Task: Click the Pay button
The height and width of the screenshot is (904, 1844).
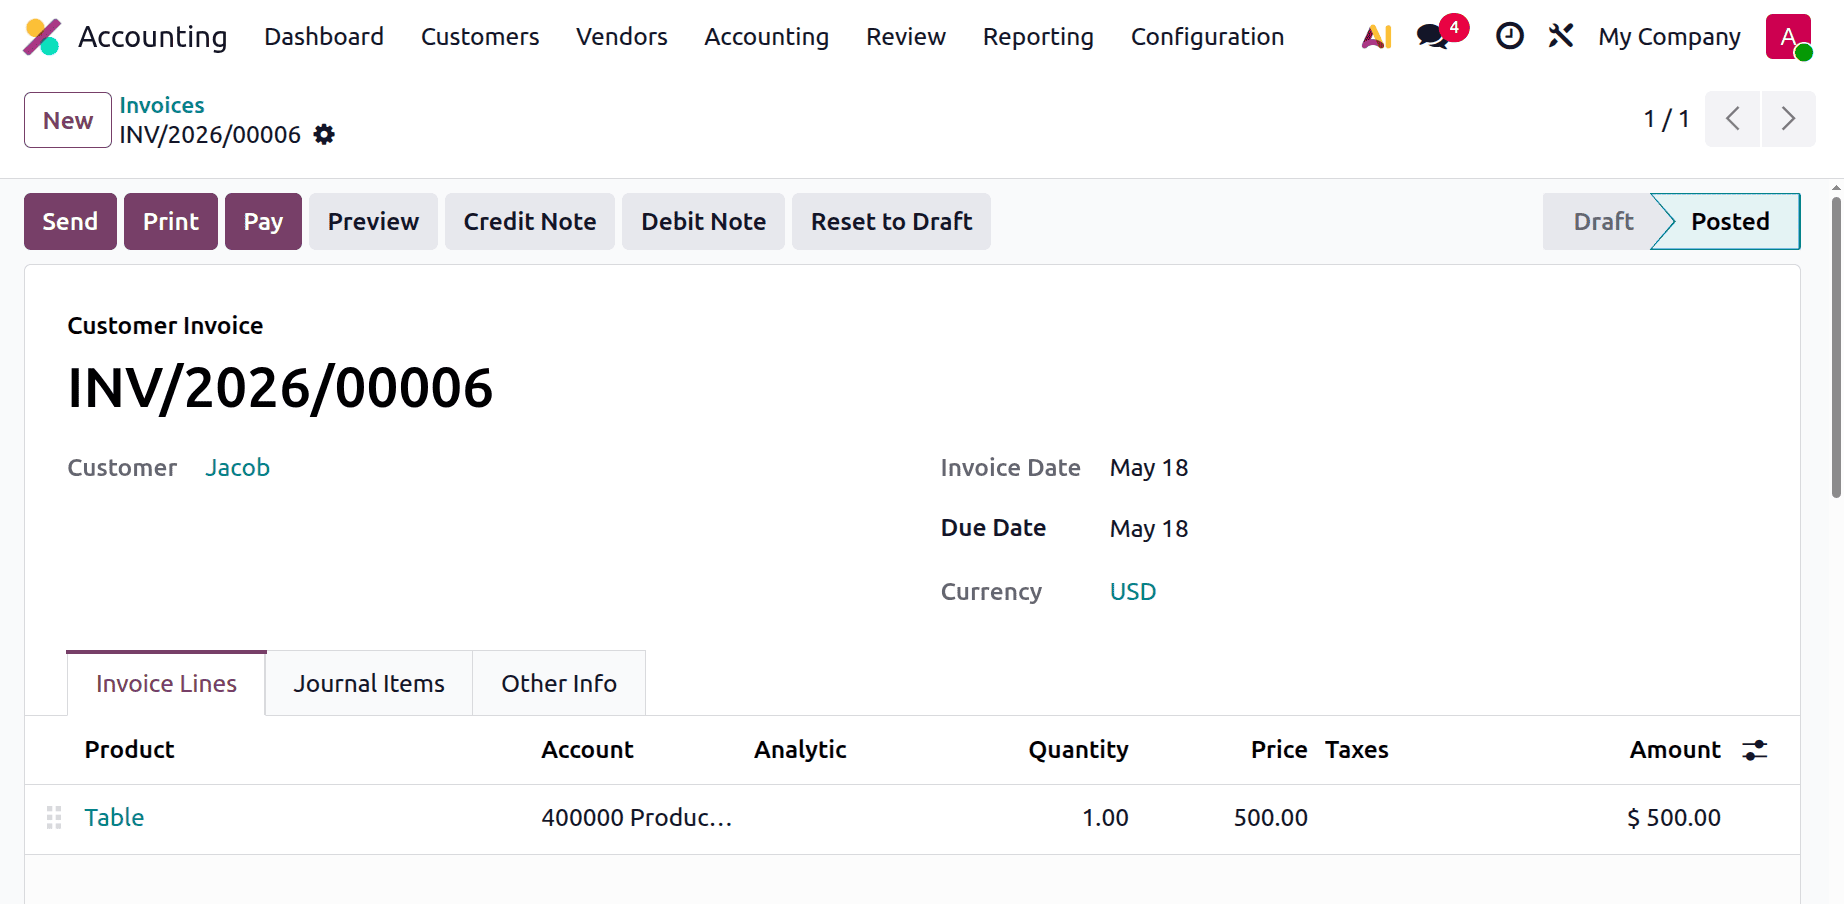Action: pos(263,221)
